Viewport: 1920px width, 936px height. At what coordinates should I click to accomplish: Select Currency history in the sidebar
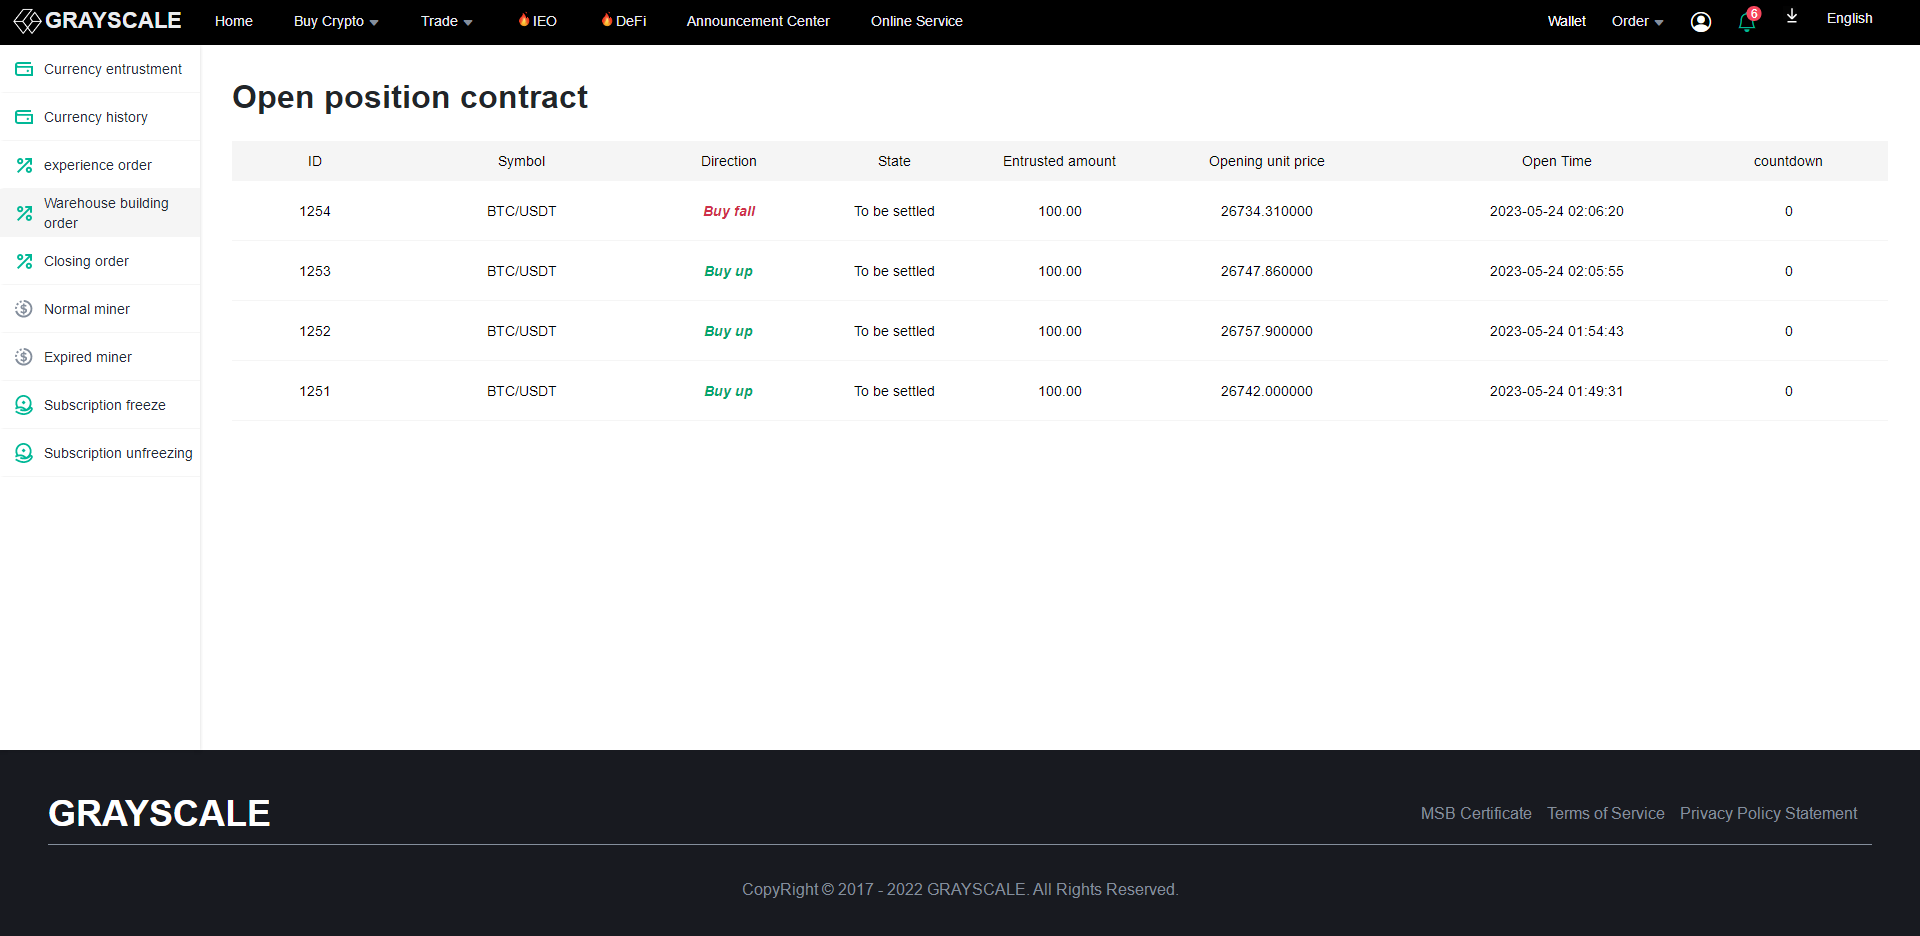click(x=96, y=117)
